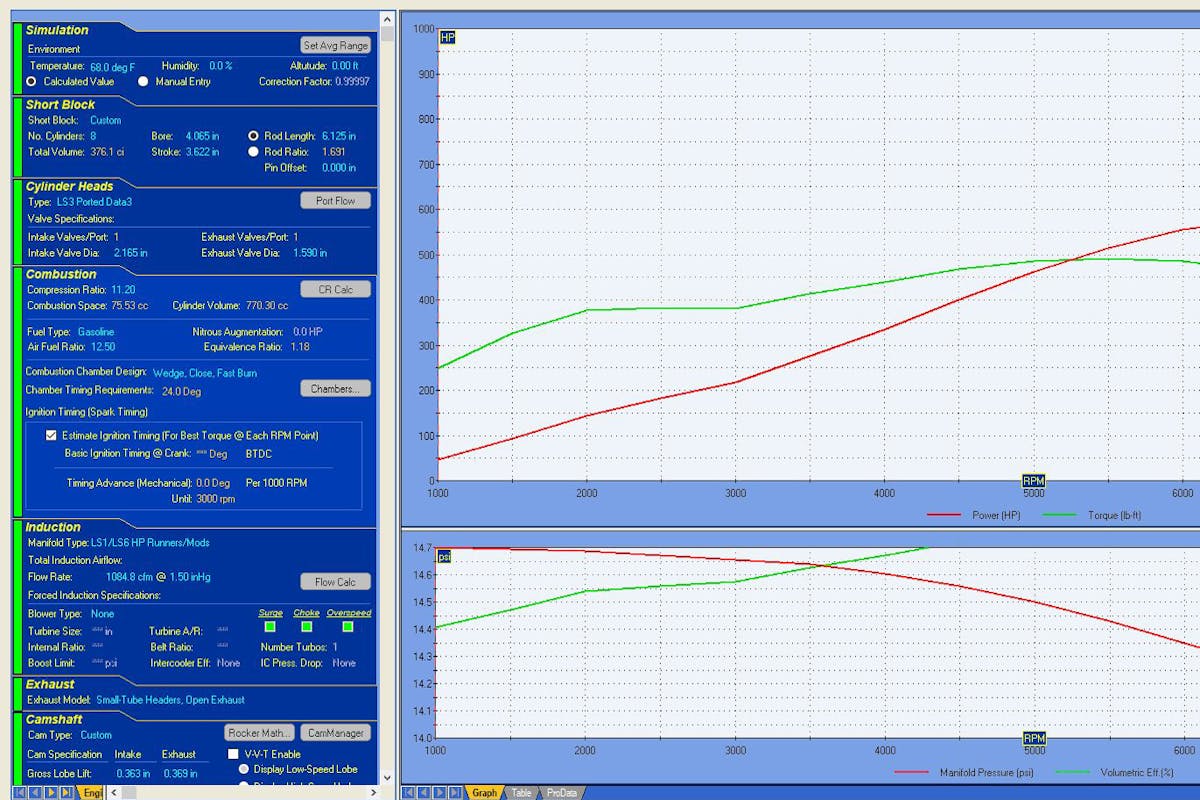Open Fuel Type Gasoline dropdown
Screen dimensions: 1200x800
click(96, 332)
